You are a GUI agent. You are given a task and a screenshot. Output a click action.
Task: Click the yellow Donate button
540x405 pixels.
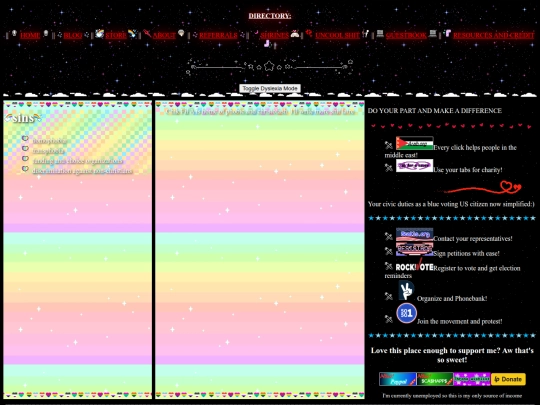click(508, 379)
